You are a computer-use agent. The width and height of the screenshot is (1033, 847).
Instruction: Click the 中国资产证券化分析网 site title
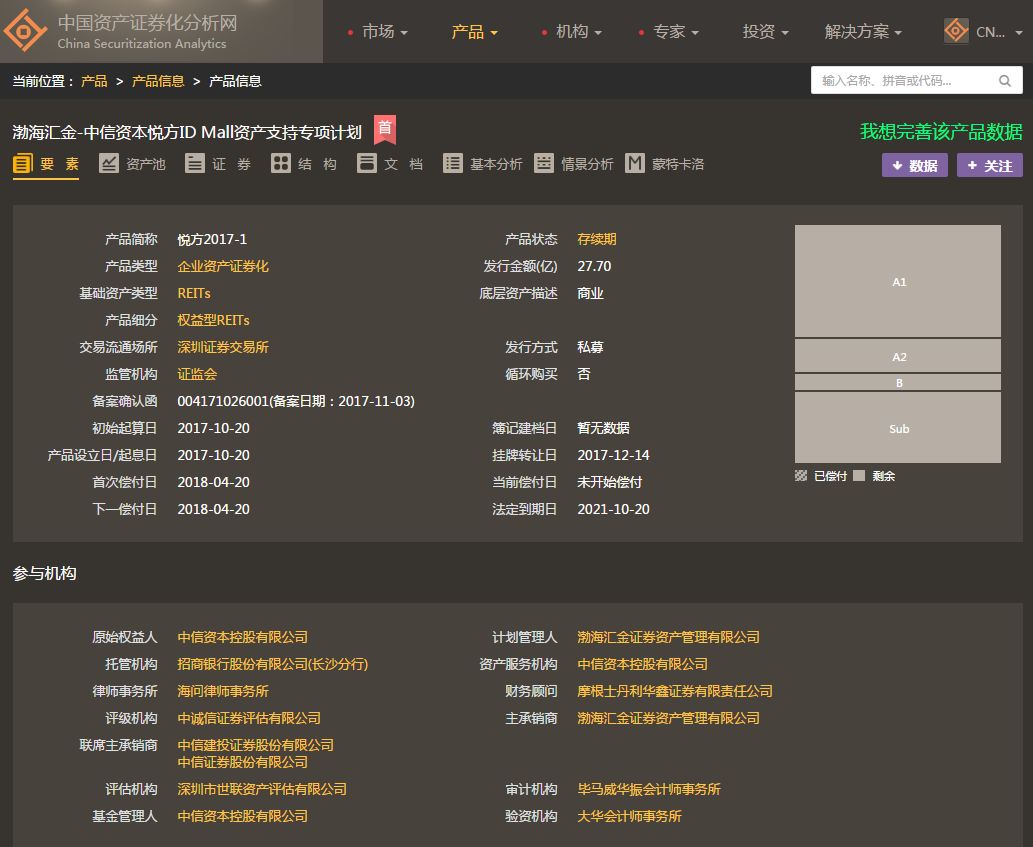click(148, 23)
